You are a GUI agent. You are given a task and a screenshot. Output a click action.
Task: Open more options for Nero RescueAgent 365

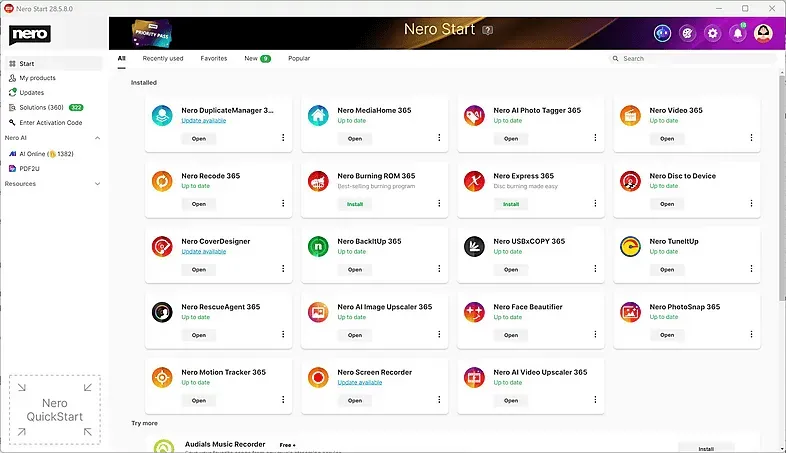(x=283, y=334)
